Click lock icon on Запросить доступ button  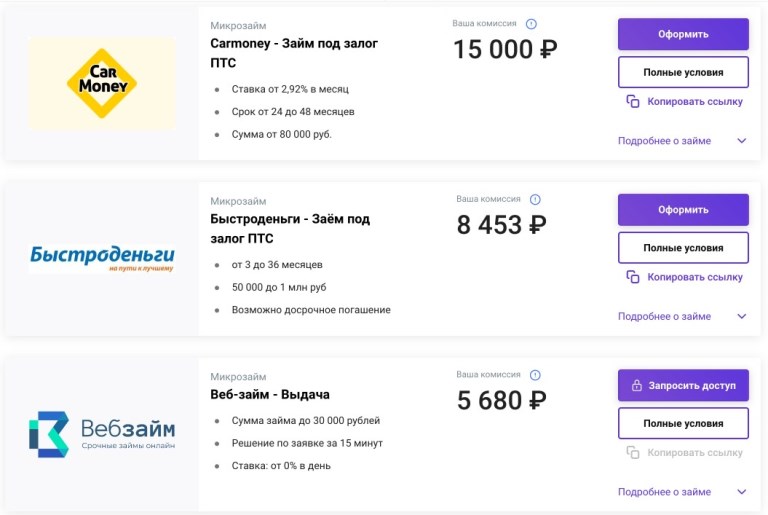[636, 385]
